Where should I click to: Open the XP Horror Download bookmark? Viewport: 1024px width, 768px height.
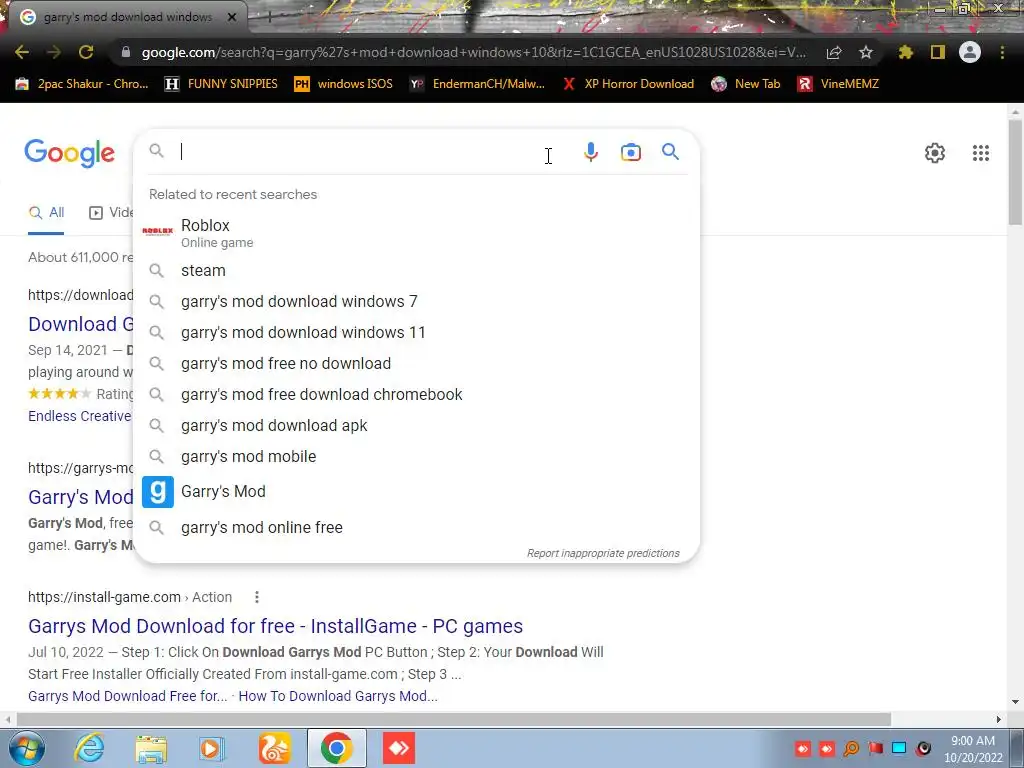click(x=628, y=84)
